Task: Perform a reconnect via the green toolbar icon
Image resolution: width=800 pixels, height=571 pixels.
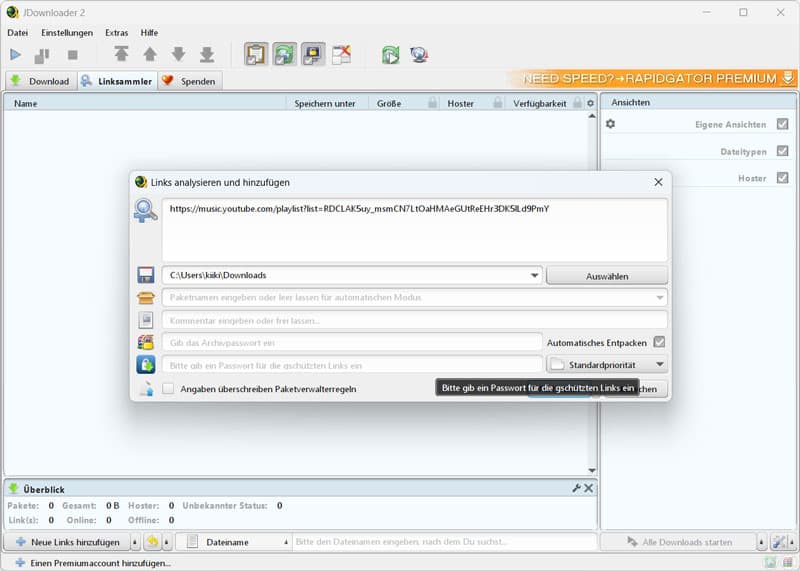Action: point(390,55)
